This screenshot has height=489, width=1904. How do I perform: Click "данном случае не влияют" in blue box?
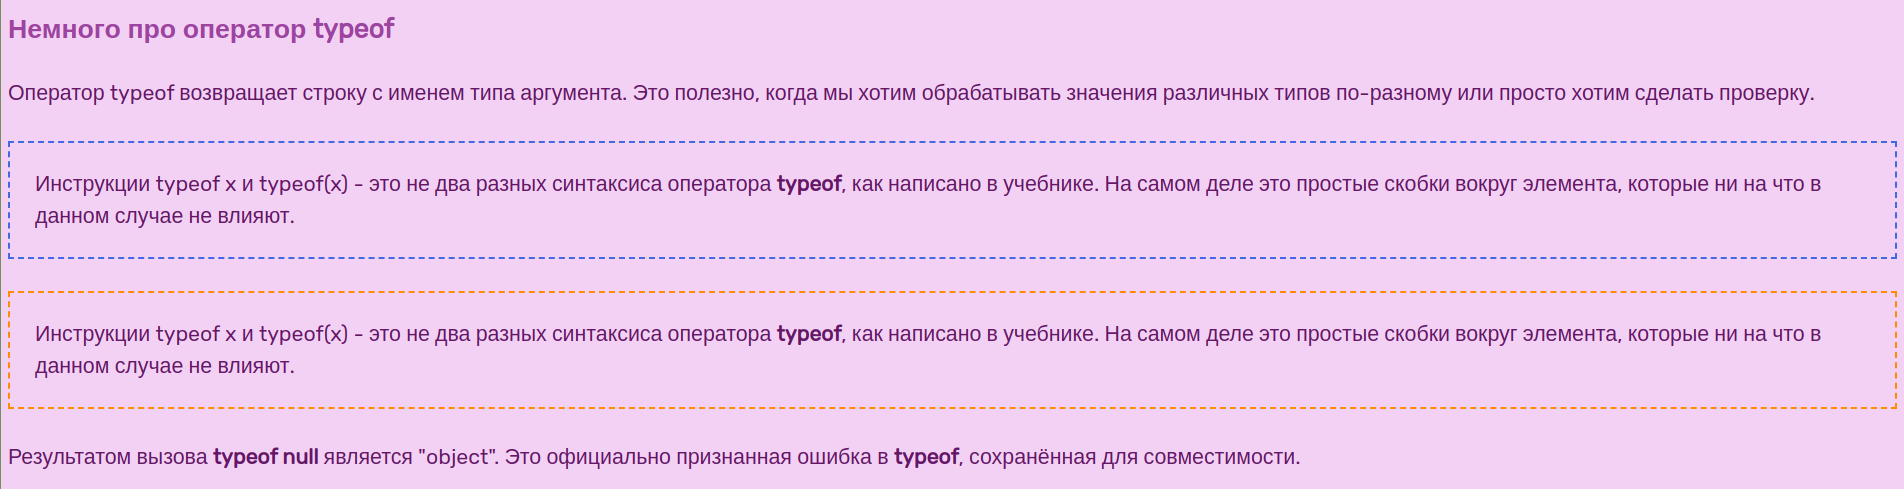[163, 216]
